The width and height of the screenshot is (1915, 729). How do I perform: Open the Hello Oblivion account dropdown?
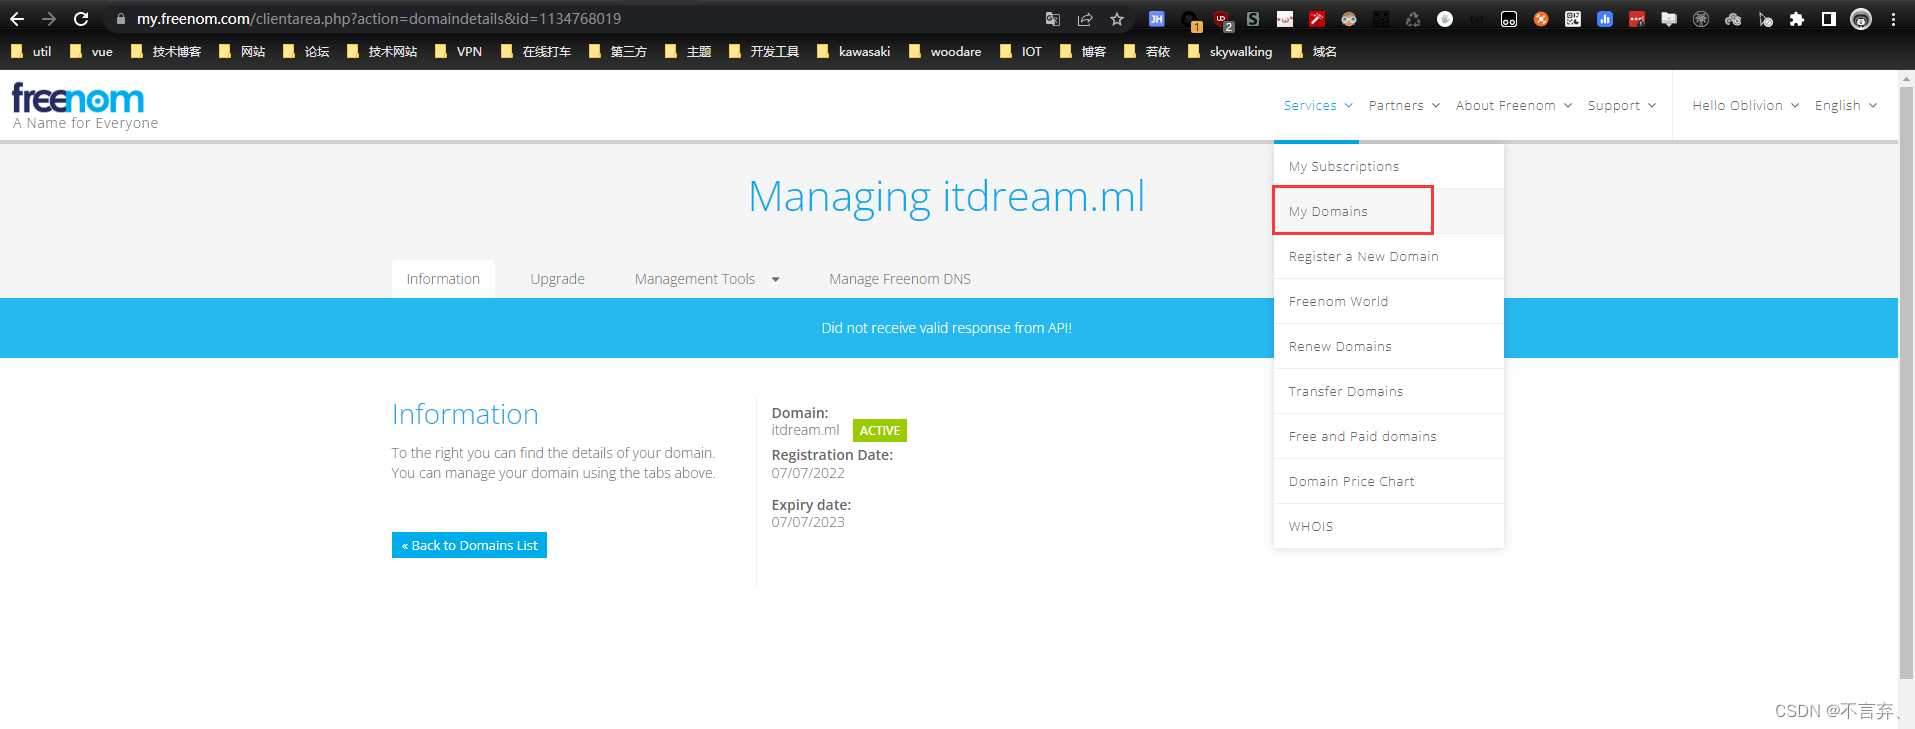[x=1745, y=105]
